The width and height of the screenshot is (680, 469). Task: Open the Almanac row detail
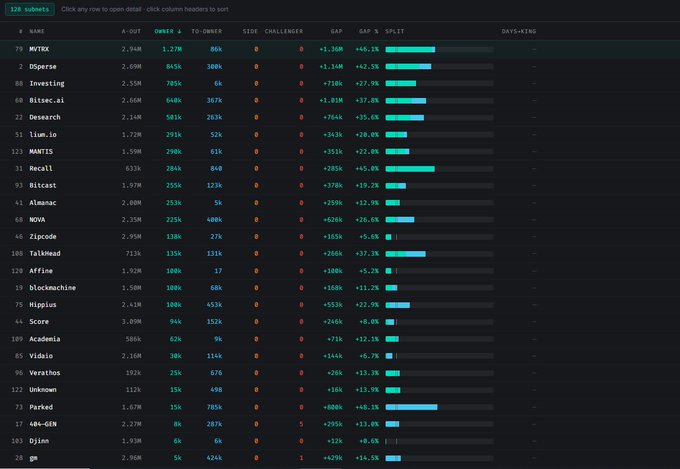[x=340, y=203]
